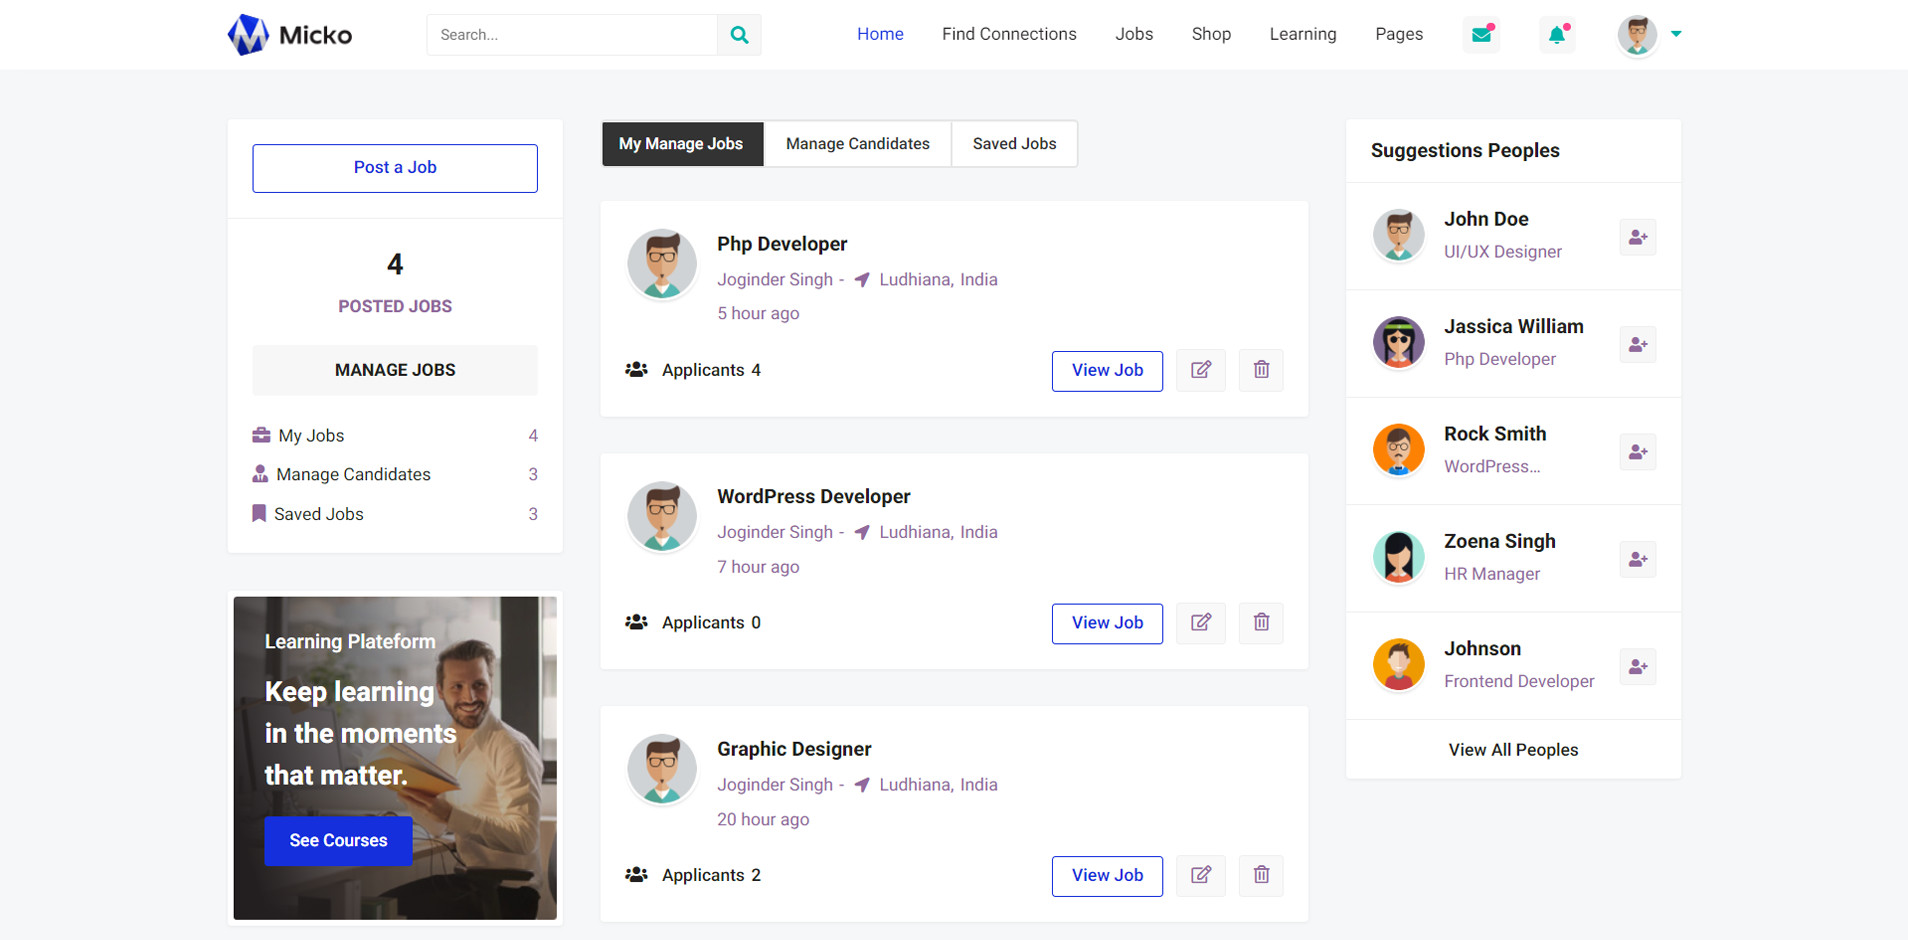Click the Post a Job button
1908x940 pixels.
pos(395,168)
